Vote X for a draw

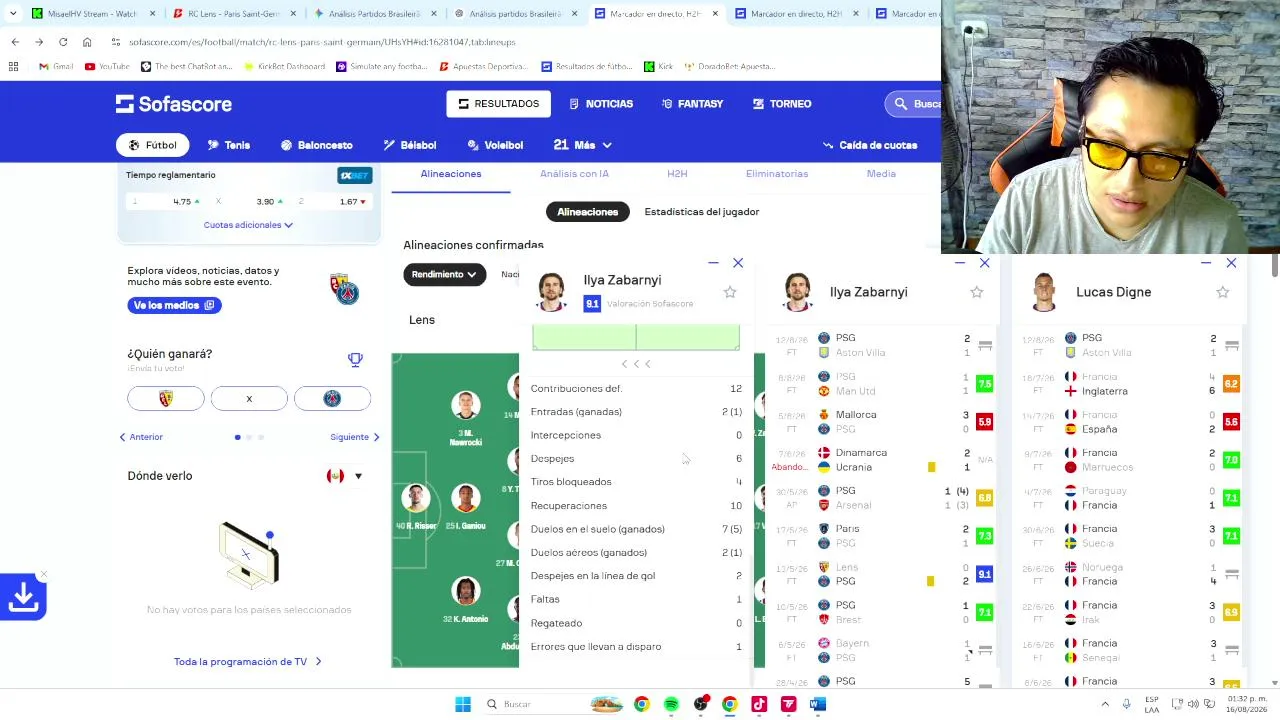(x=249, y=399)
